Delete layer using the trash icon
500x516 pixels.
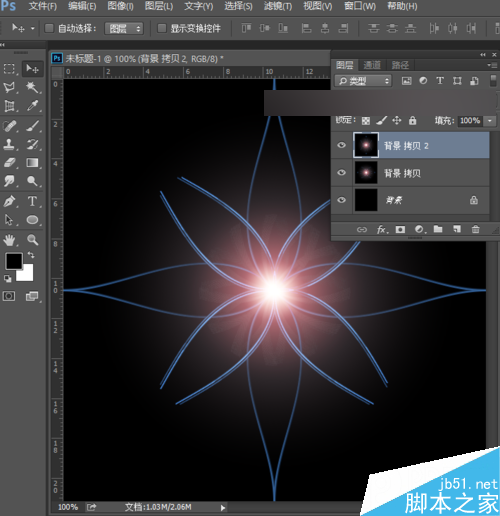pyautogui.click(x=475, y=229)
